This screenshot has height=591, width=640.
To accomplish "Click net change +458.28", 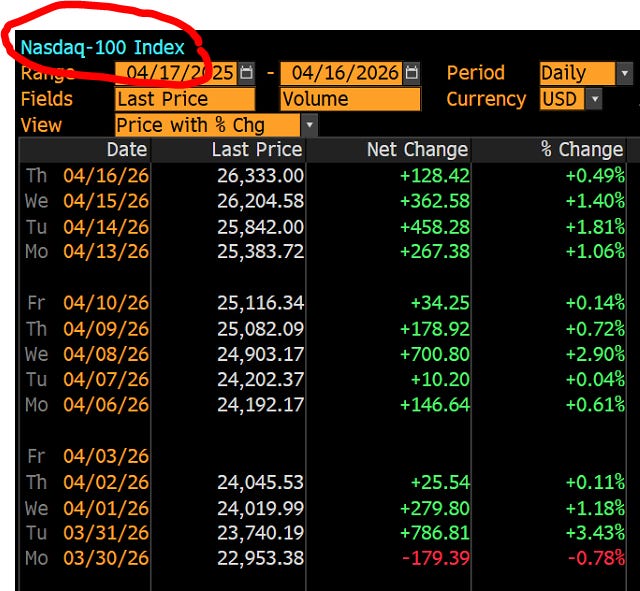I will coord(435,227).
